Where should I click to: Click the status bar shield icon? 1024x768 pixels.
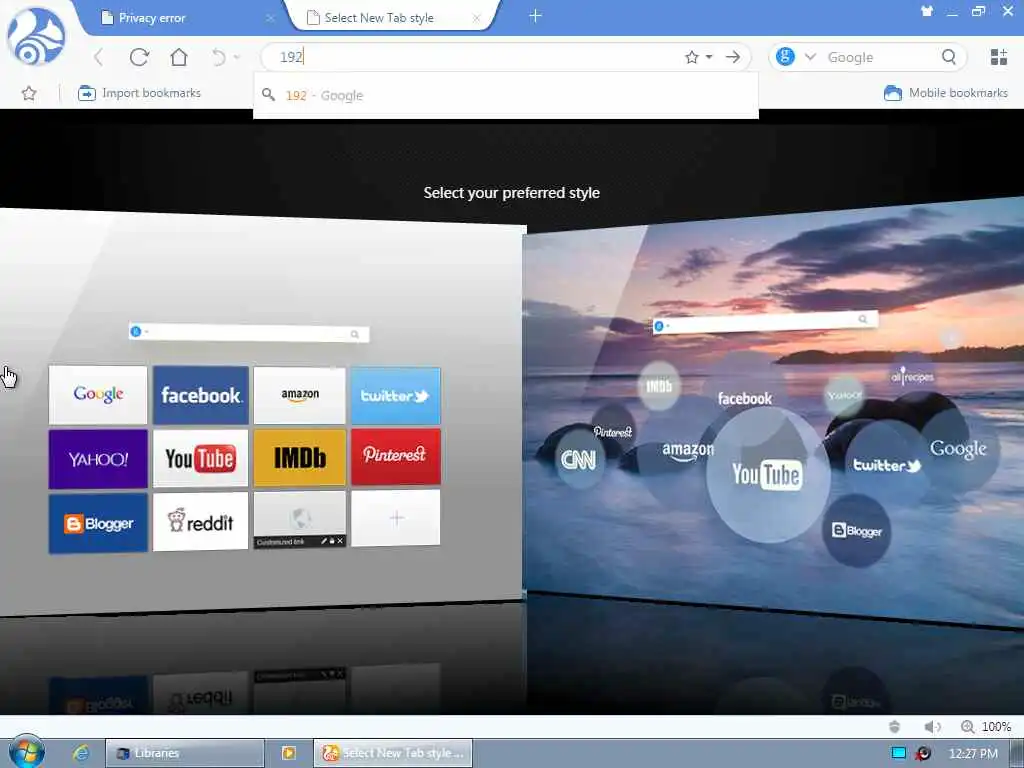895,727
